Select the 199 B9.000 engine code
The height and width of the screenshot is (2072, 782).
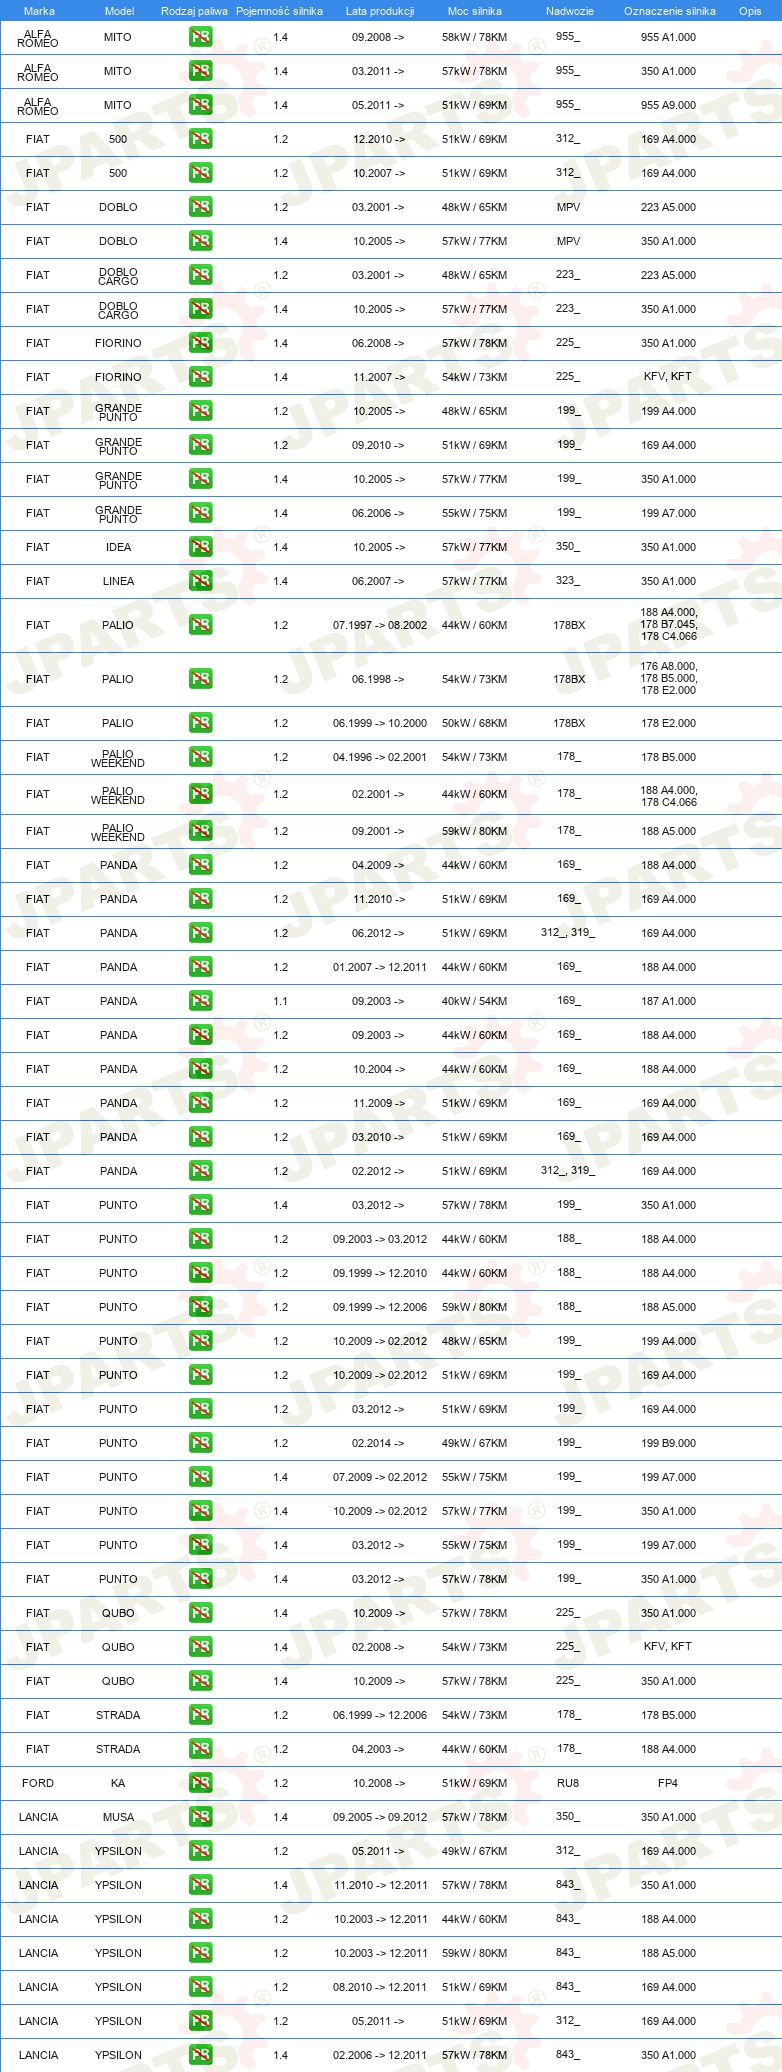(669, 1443)
